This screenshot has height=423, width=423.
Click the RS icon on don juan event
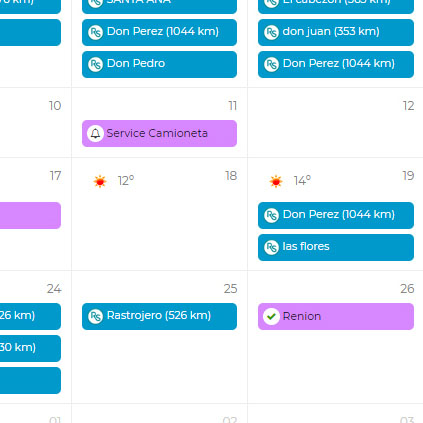pyautogui.click(x=271, y=32)
